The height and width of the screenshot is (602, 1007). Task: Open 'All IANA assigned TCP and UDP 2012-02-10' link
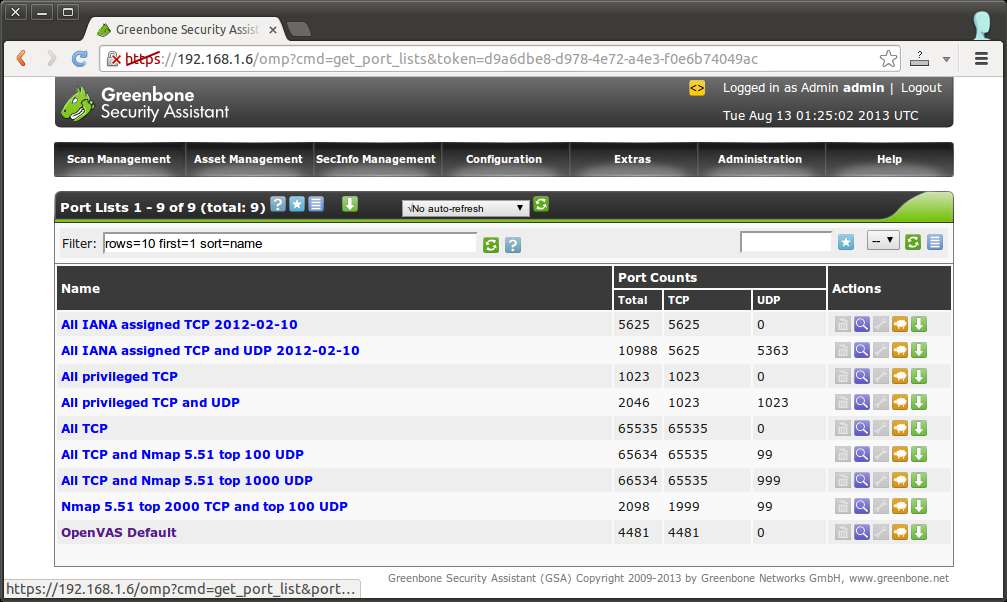pos(210,350)
